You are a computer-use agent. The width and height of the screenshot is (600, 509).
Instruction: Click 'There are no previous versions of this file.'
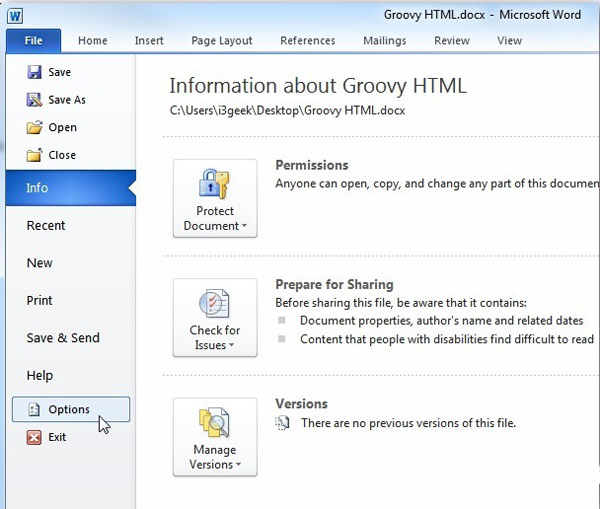coord(408,423)
